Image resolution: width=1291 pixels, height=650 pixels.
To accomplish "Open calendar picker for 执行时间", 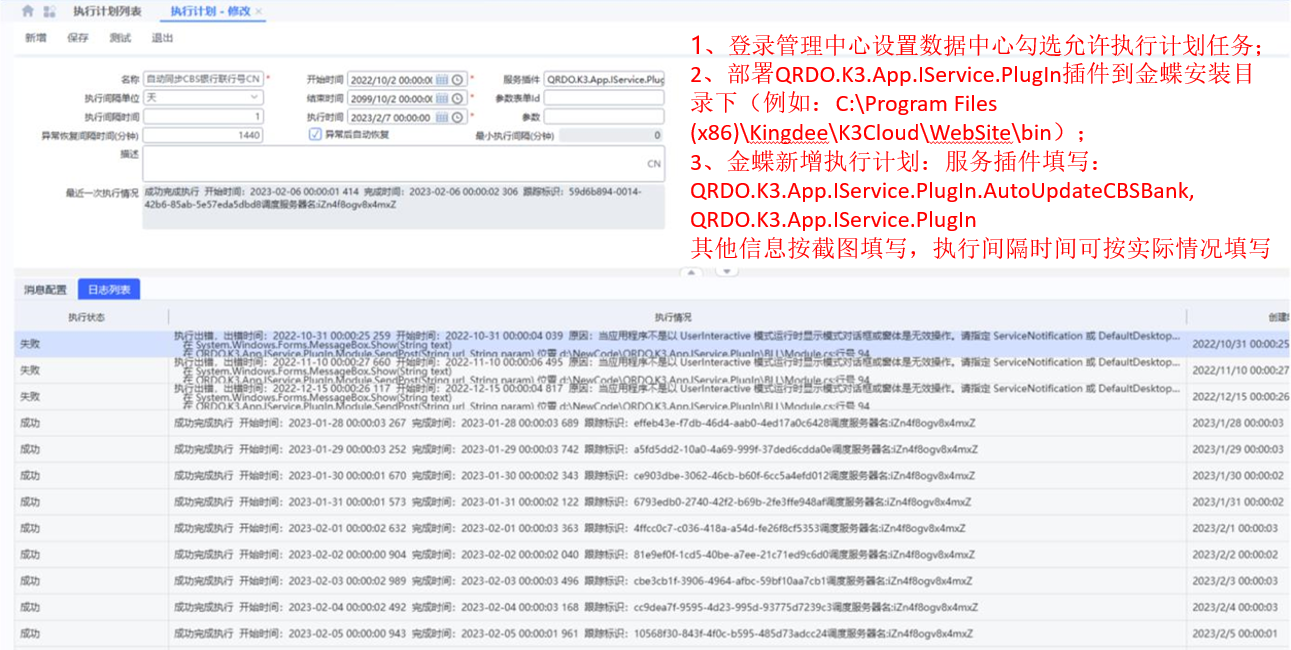I will pyautogui.click(x=441, y=117).
